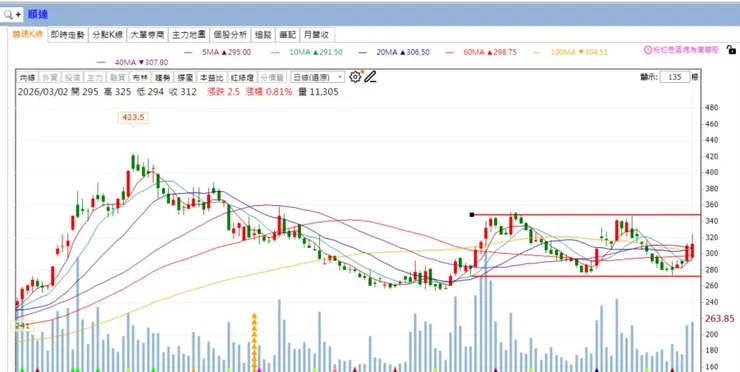Click the 漲幅 0.81% percentage value
This screenshot has height=372, width=740.
point(269,92)
